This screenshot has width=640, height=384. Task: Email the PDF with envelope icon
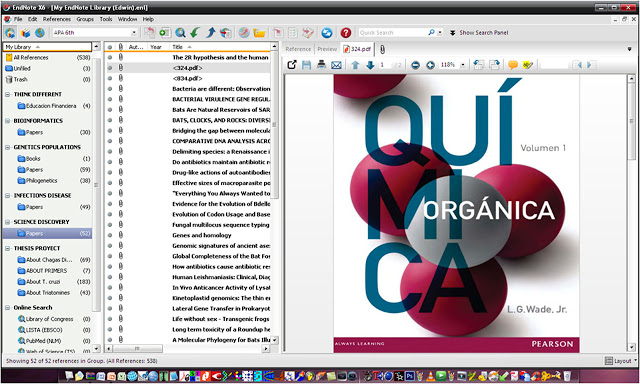[336, 65]
